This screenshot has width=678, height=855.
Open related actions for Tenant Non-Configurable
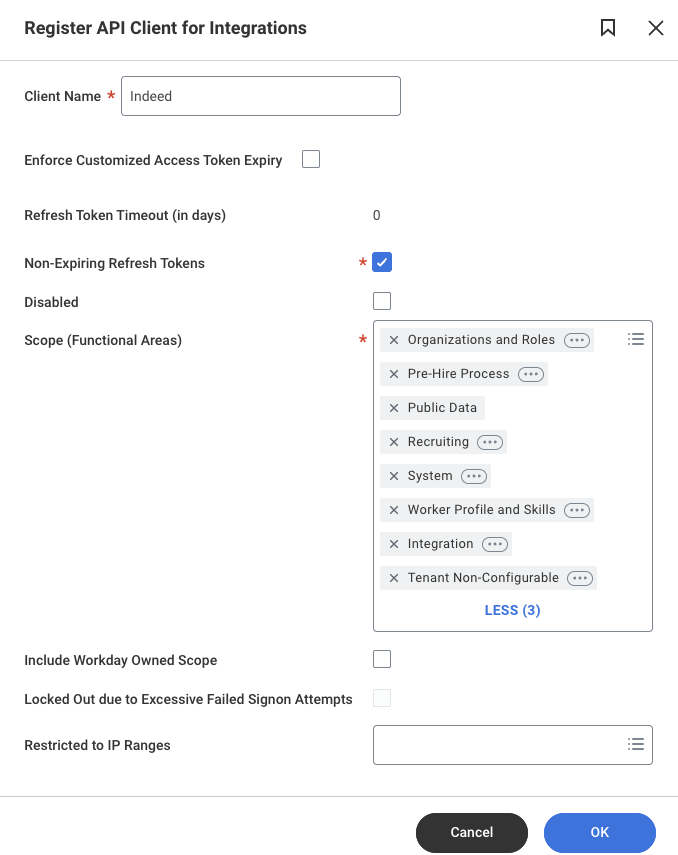click(x=580, y=578)
